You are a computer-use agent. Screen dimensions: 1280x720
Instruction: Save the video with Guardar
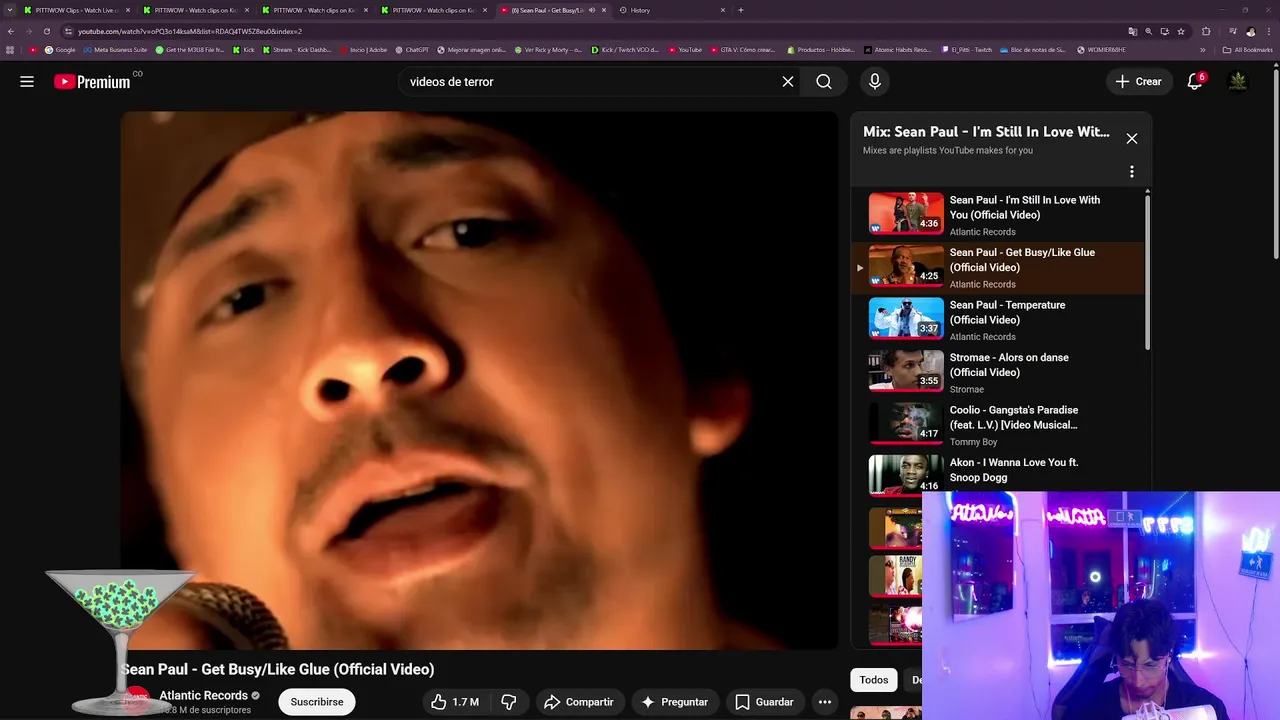click(765, 702)
